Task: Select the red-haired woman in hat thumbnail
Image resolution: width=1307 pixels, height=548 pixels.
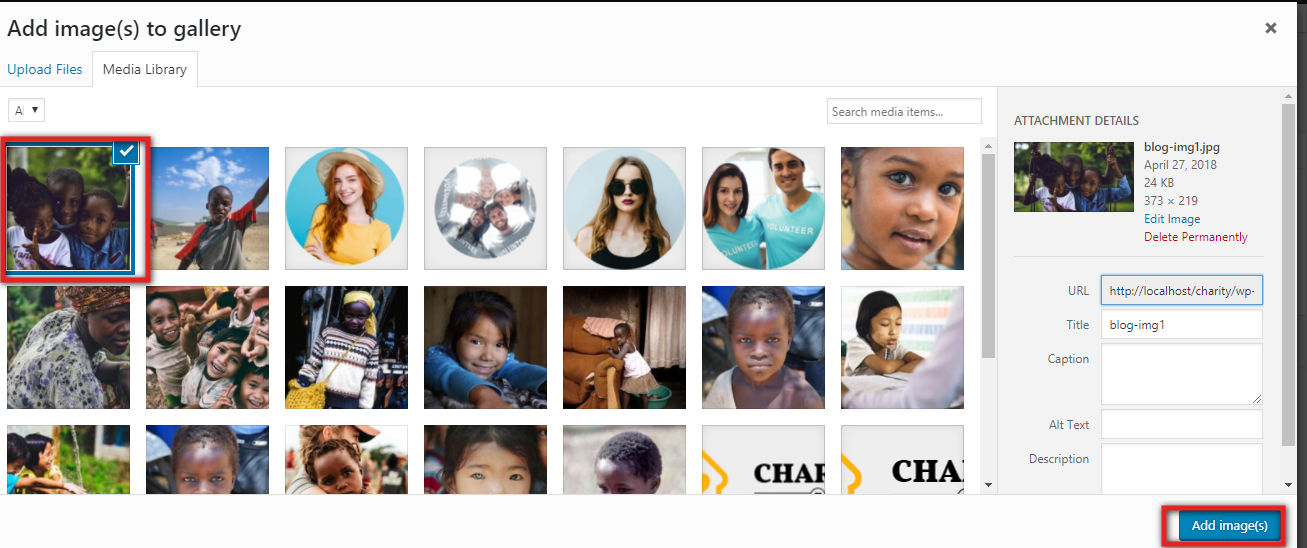Action: coord(346,208)
